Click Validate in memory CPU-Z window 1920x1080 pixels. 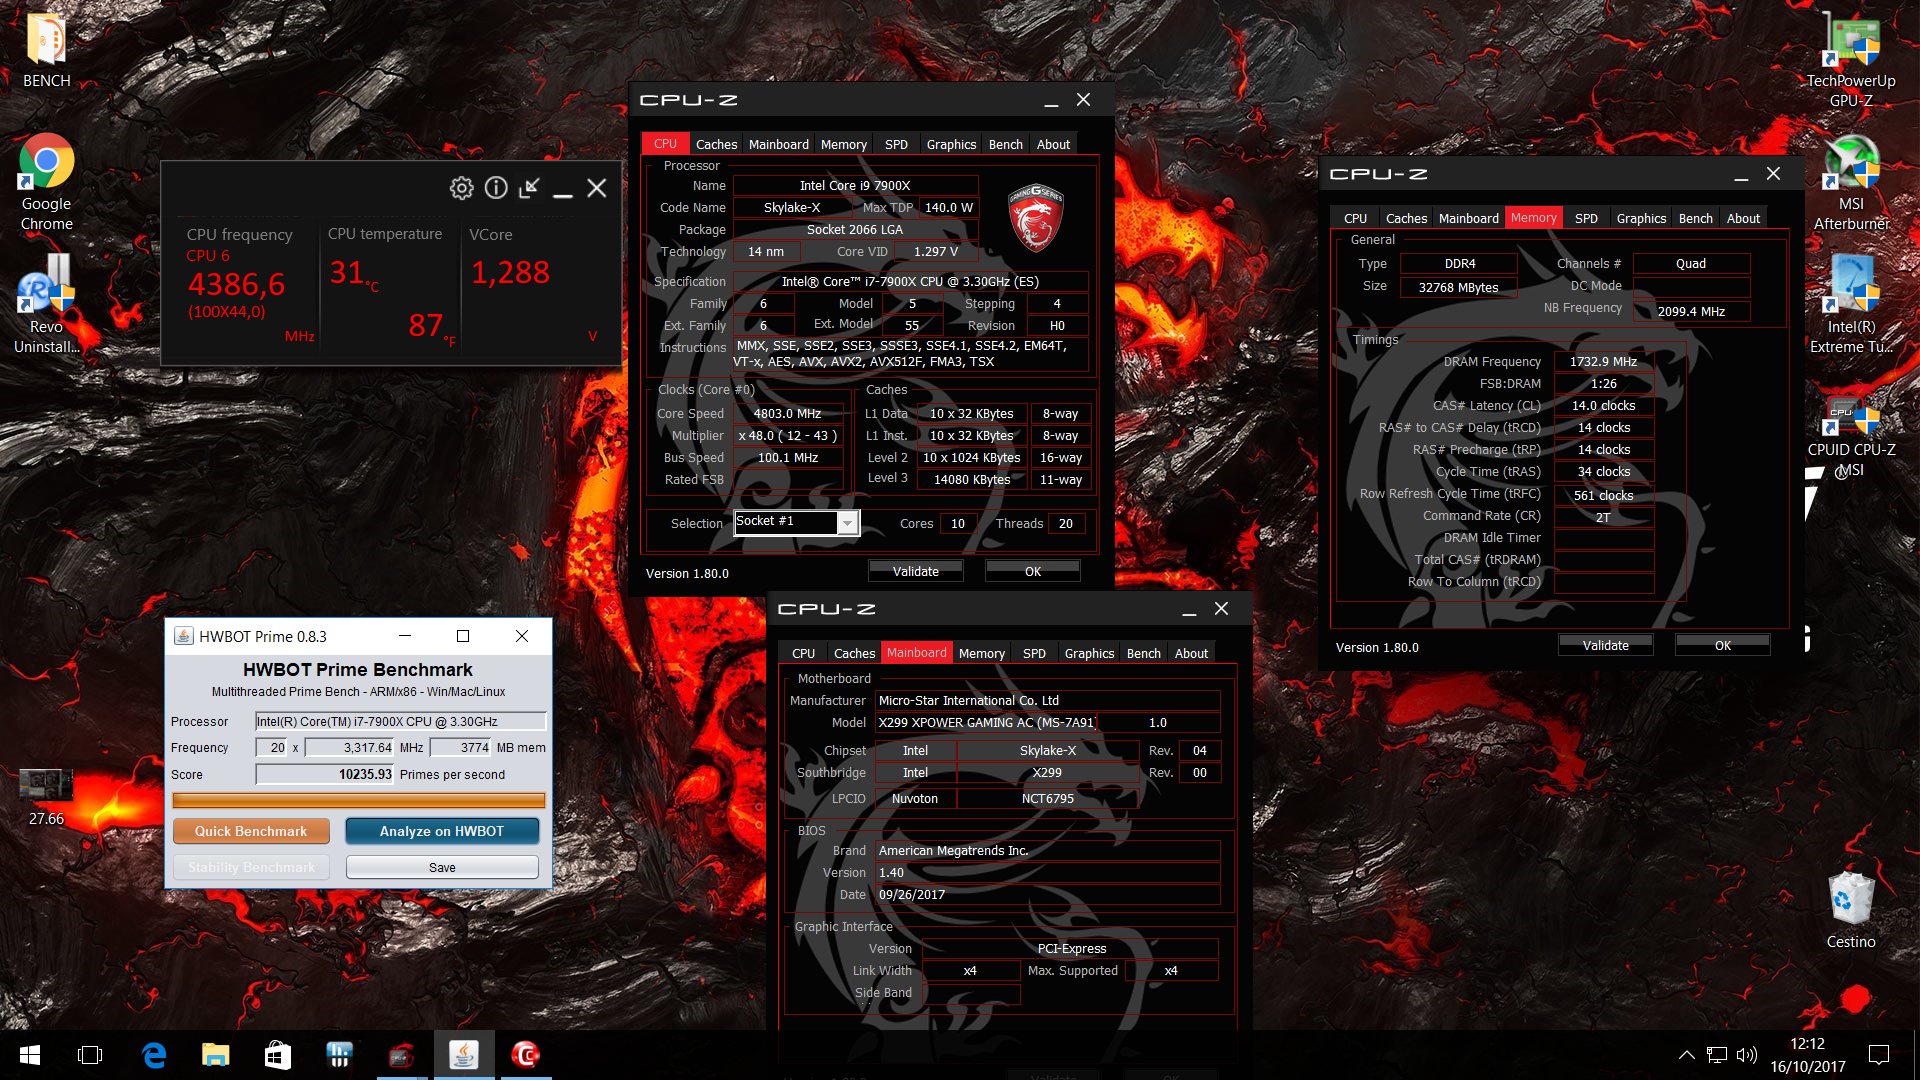1605,645
